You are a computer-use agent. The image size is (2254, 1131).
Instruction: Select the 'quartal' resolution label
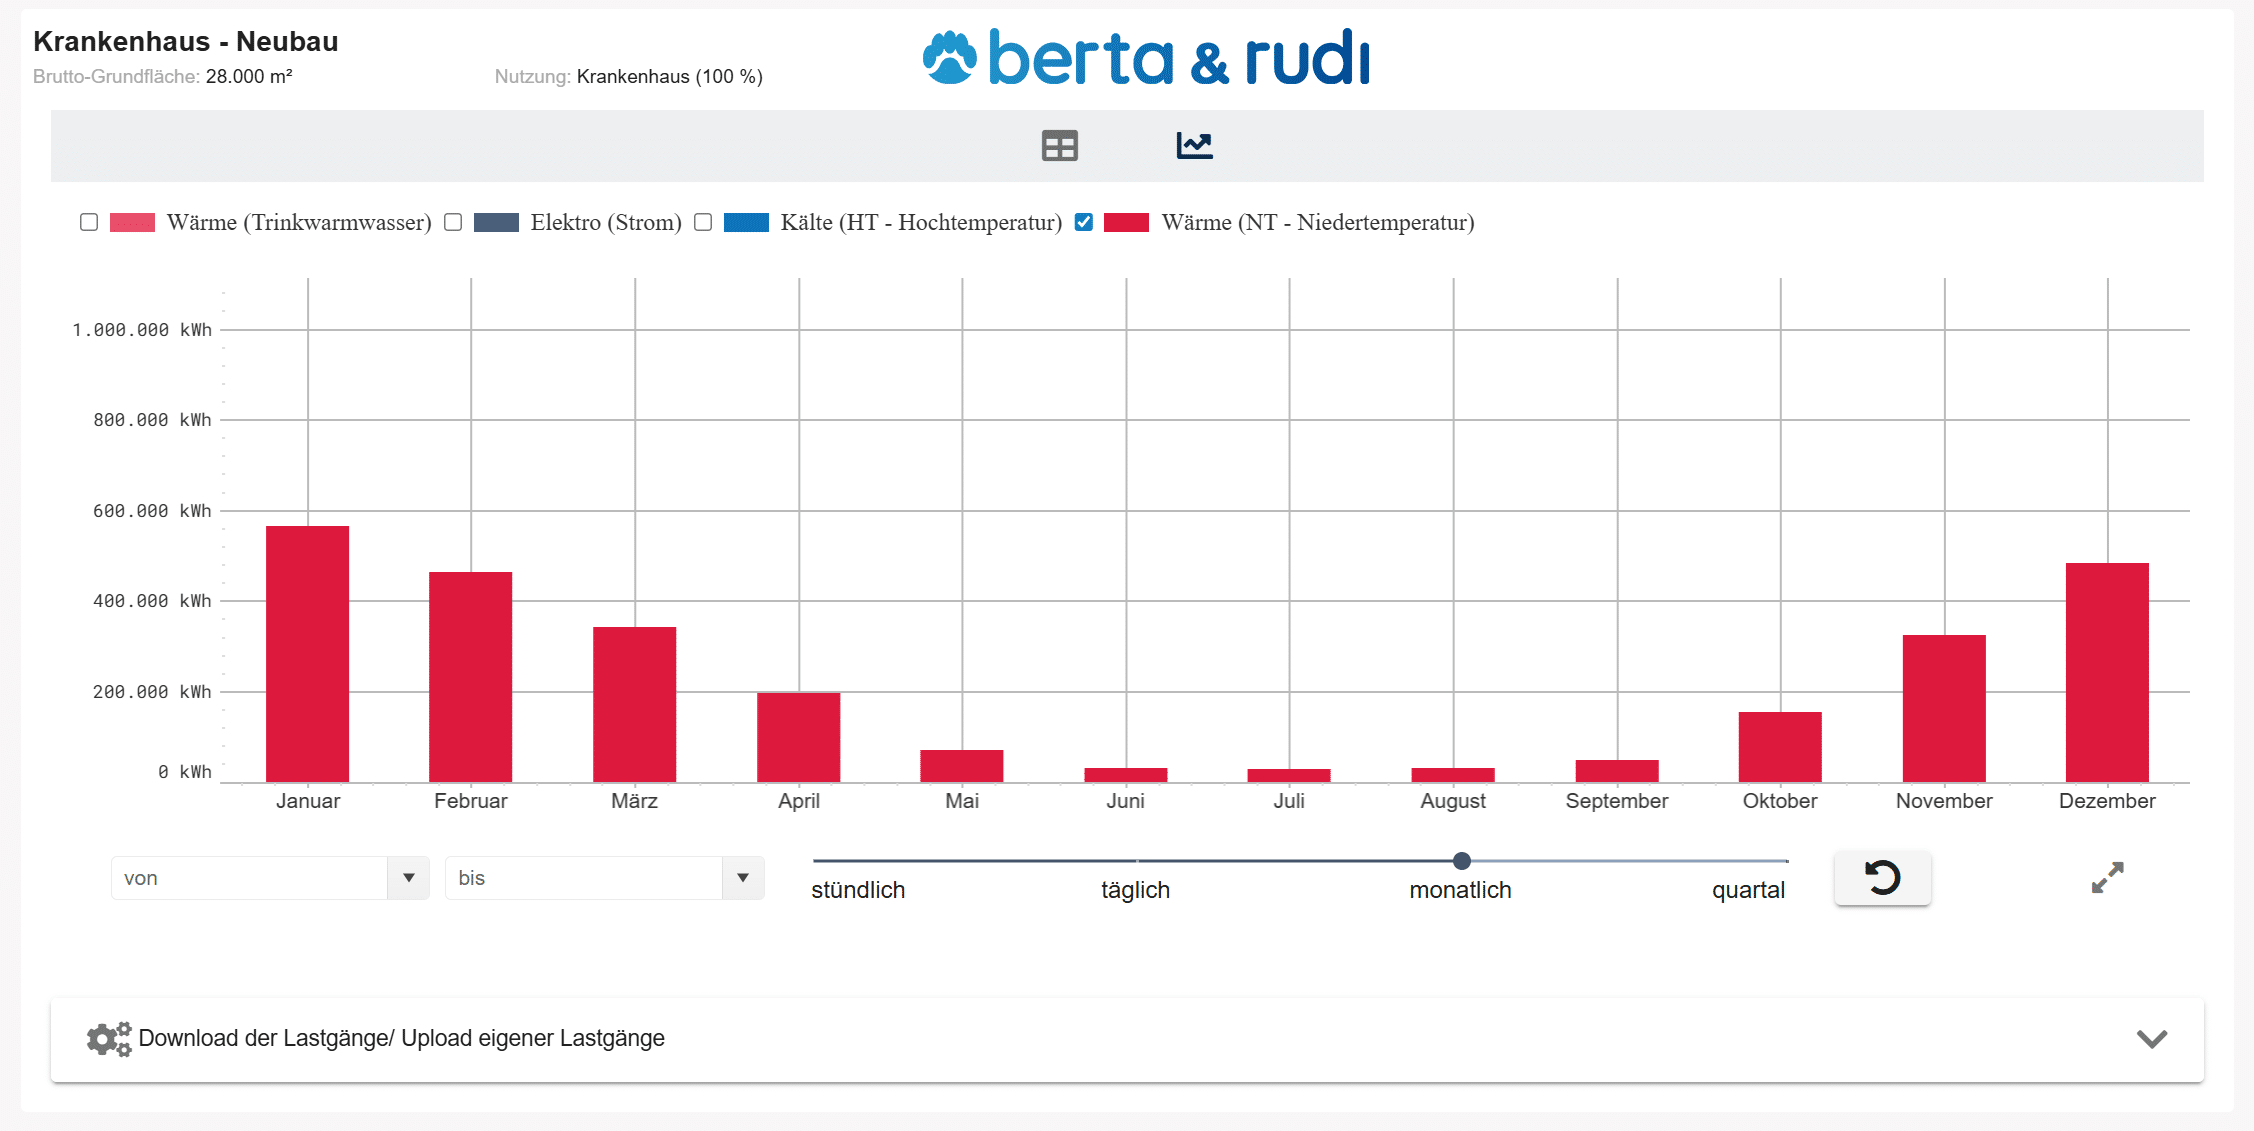1748,890
